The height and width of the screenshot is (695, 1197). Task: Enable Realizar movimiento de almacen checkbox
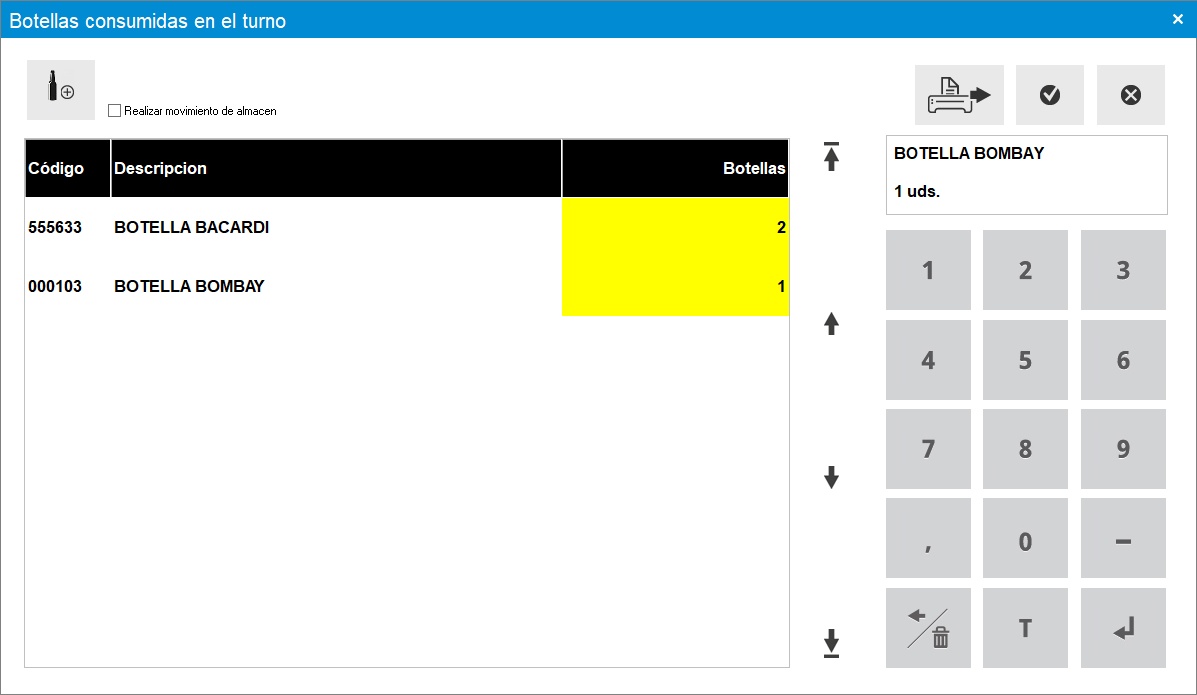point(114,111)
